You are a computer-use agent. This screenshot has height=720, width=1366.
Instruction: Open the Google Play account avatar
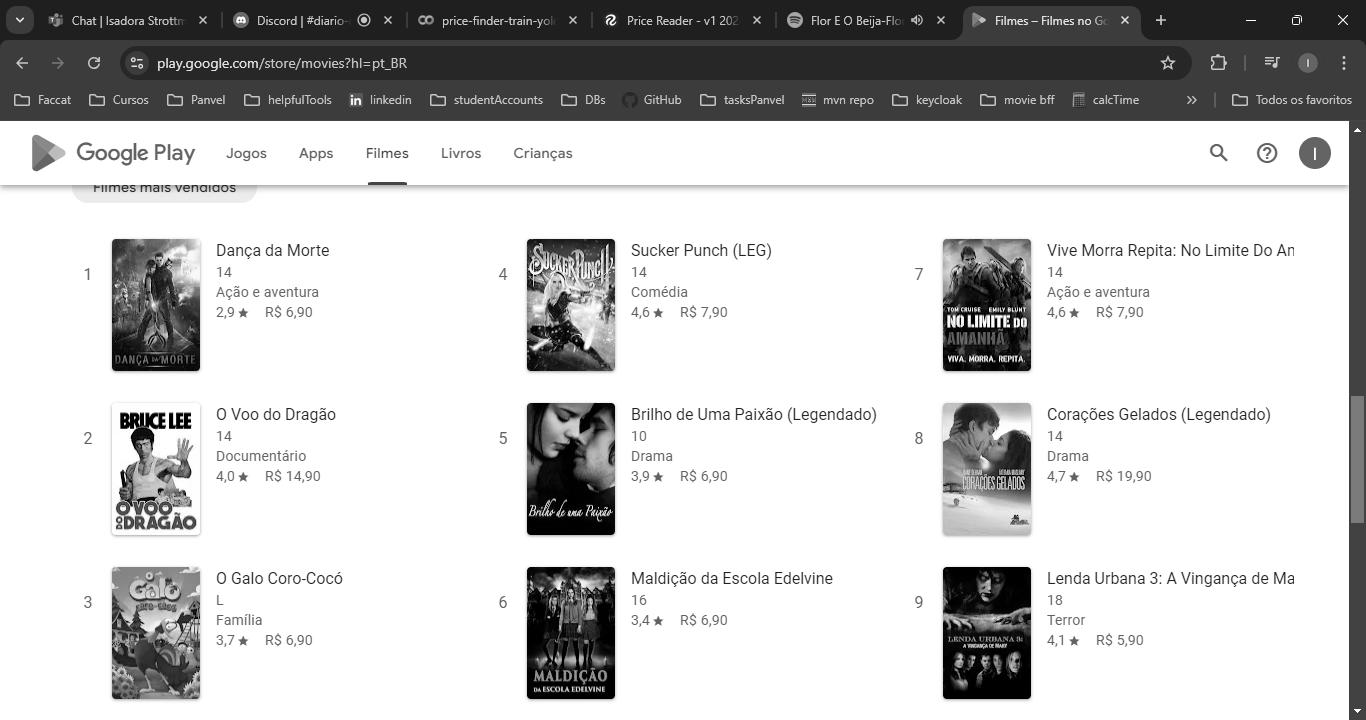click(x=1314, y=153)
